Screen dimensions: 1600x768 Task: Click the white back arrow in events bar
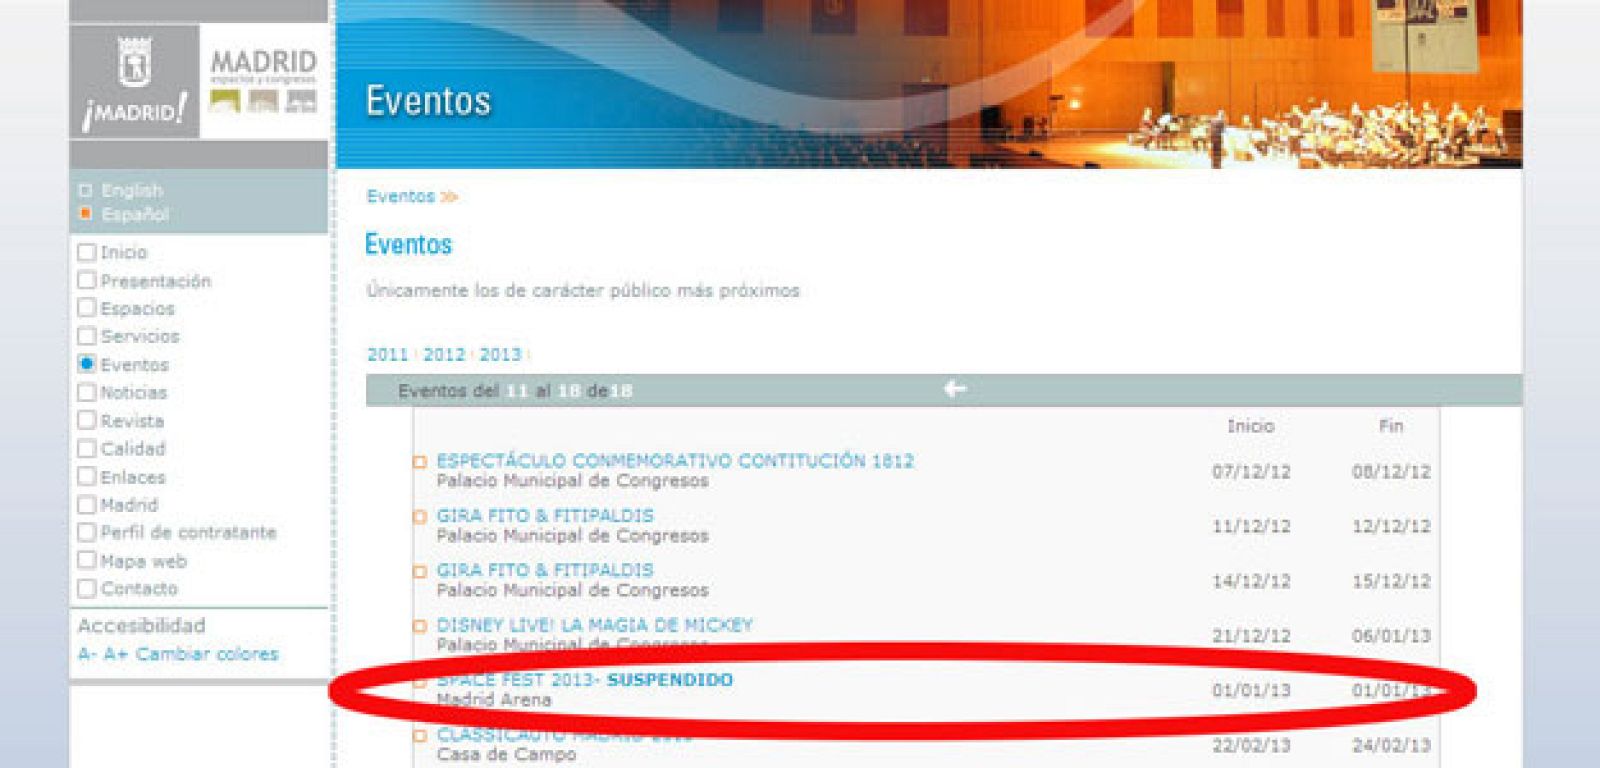click(x=955, y=389)
